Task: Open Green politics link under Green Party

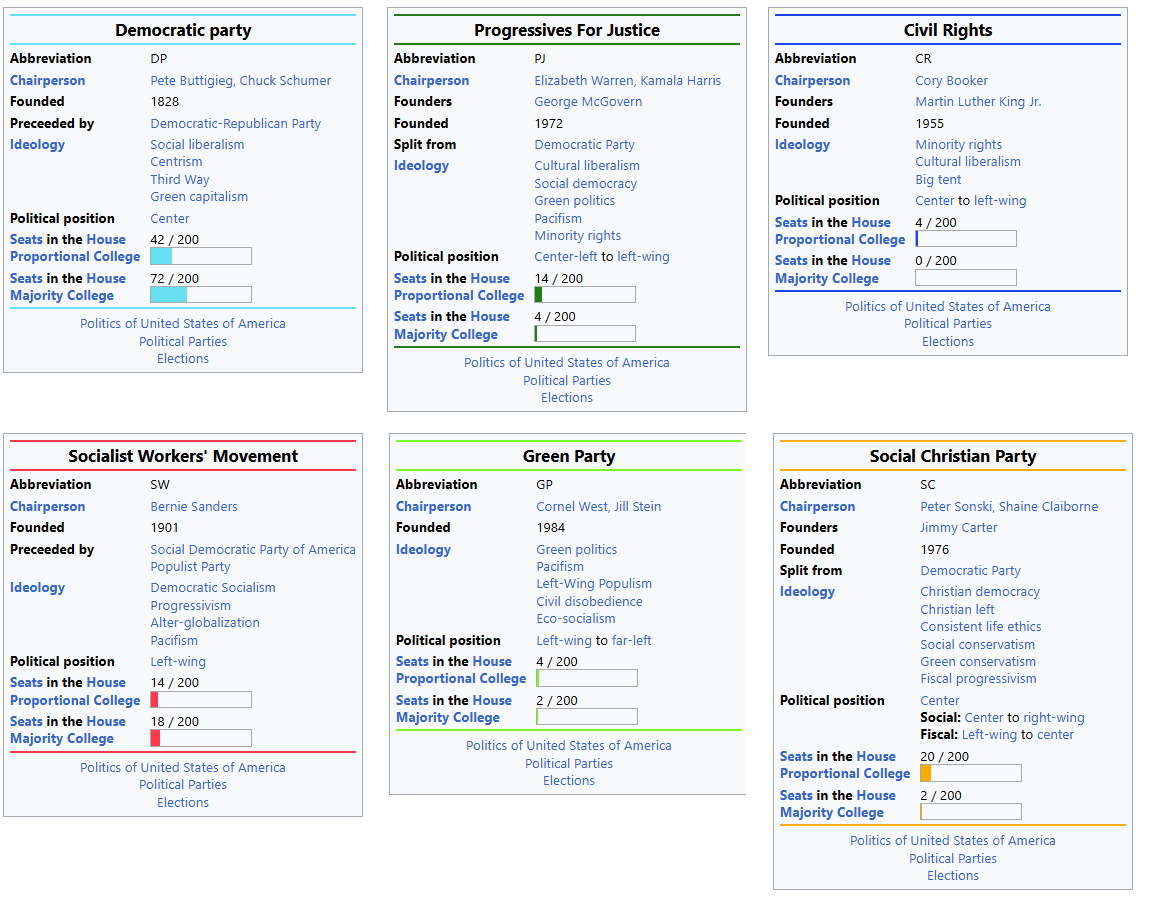Action: (576, 550)
